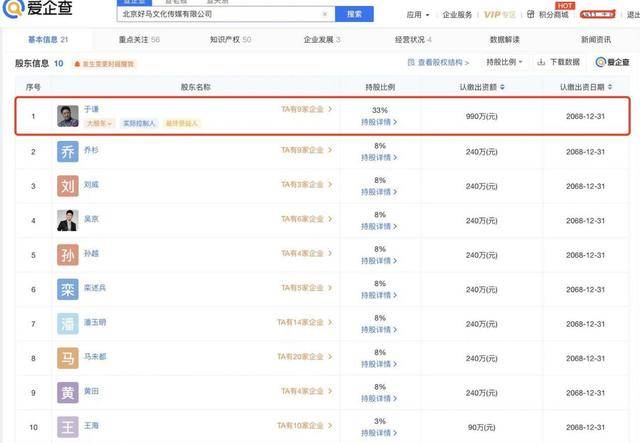The image size is (640, 443).
Task: Click the 马 avatar icon for 马未都
Action: click(68, 358)
